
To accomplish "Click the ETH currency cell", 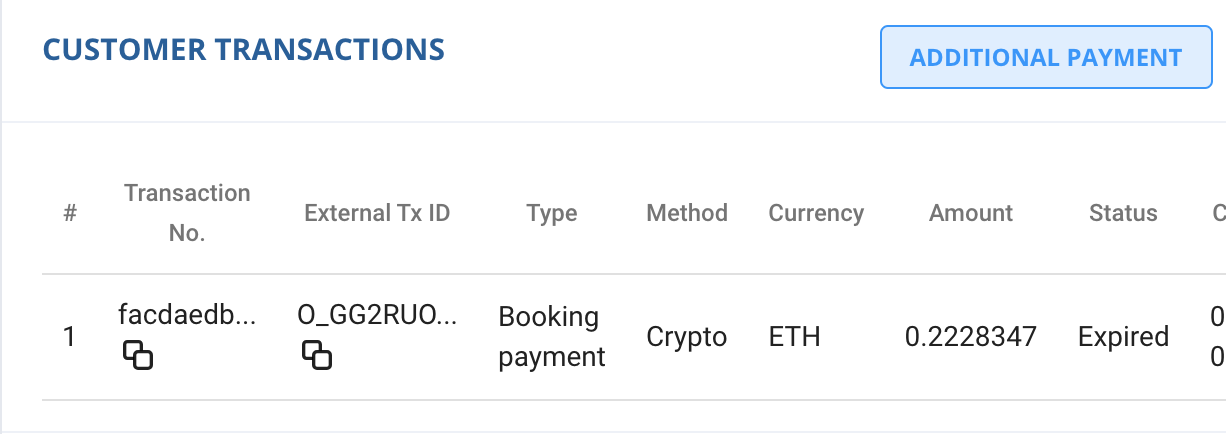I will pos(794,337).
